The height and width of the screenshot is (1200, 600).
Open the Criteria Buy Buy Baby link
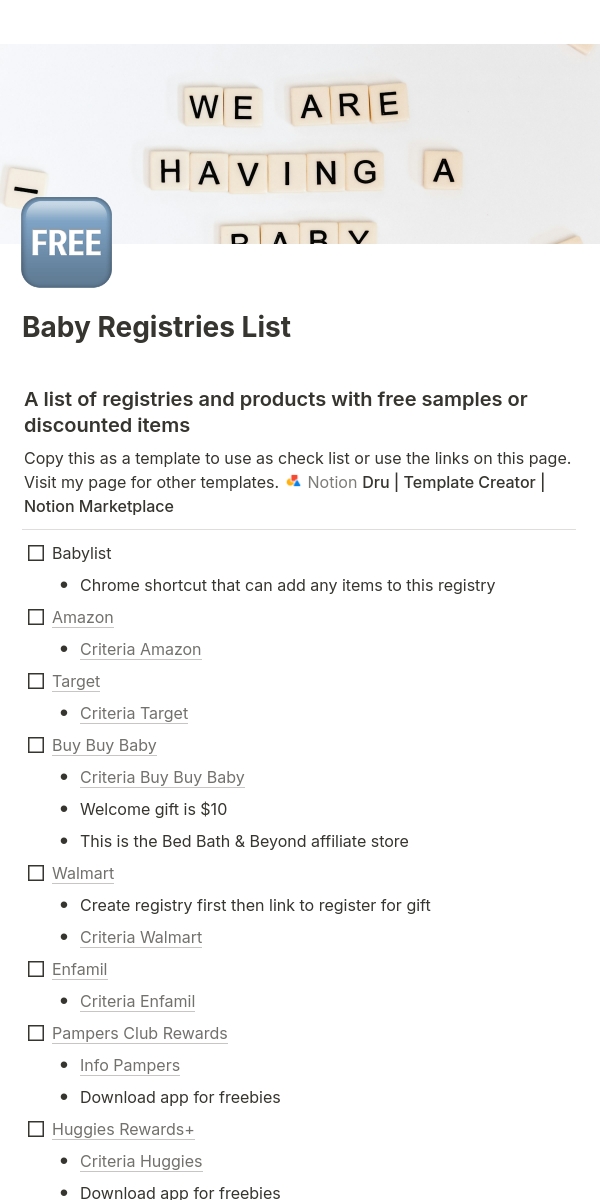tap(162, 777)
